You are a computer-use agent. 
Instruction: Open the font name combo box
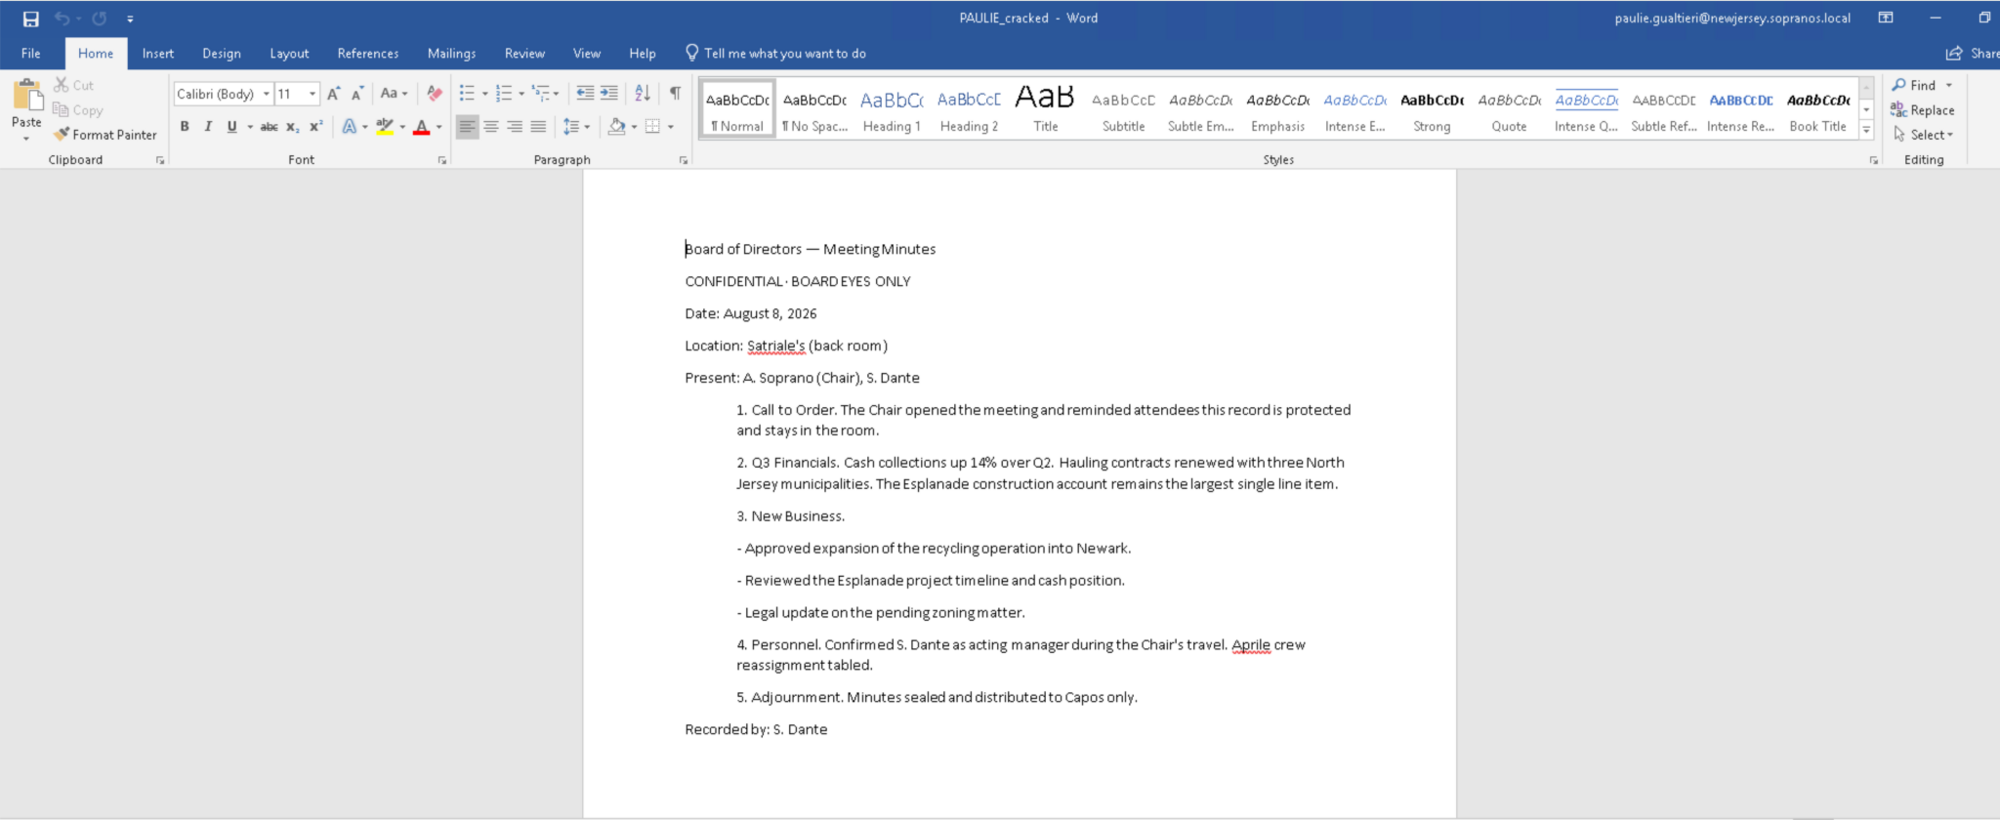(x=223, y=94)
